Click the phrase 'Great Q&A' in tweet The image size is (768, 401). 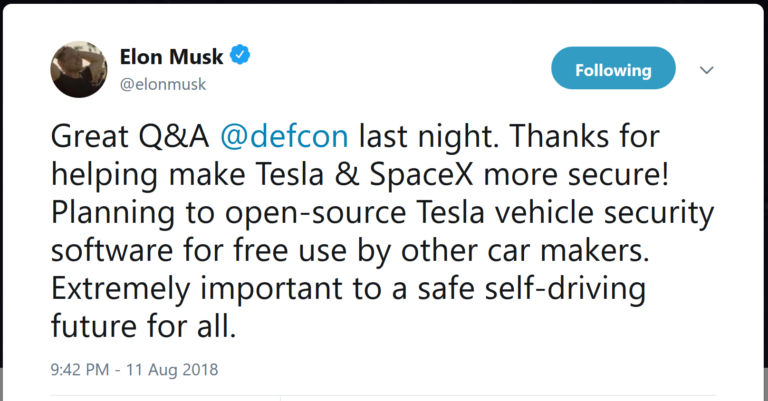[130, 136]
